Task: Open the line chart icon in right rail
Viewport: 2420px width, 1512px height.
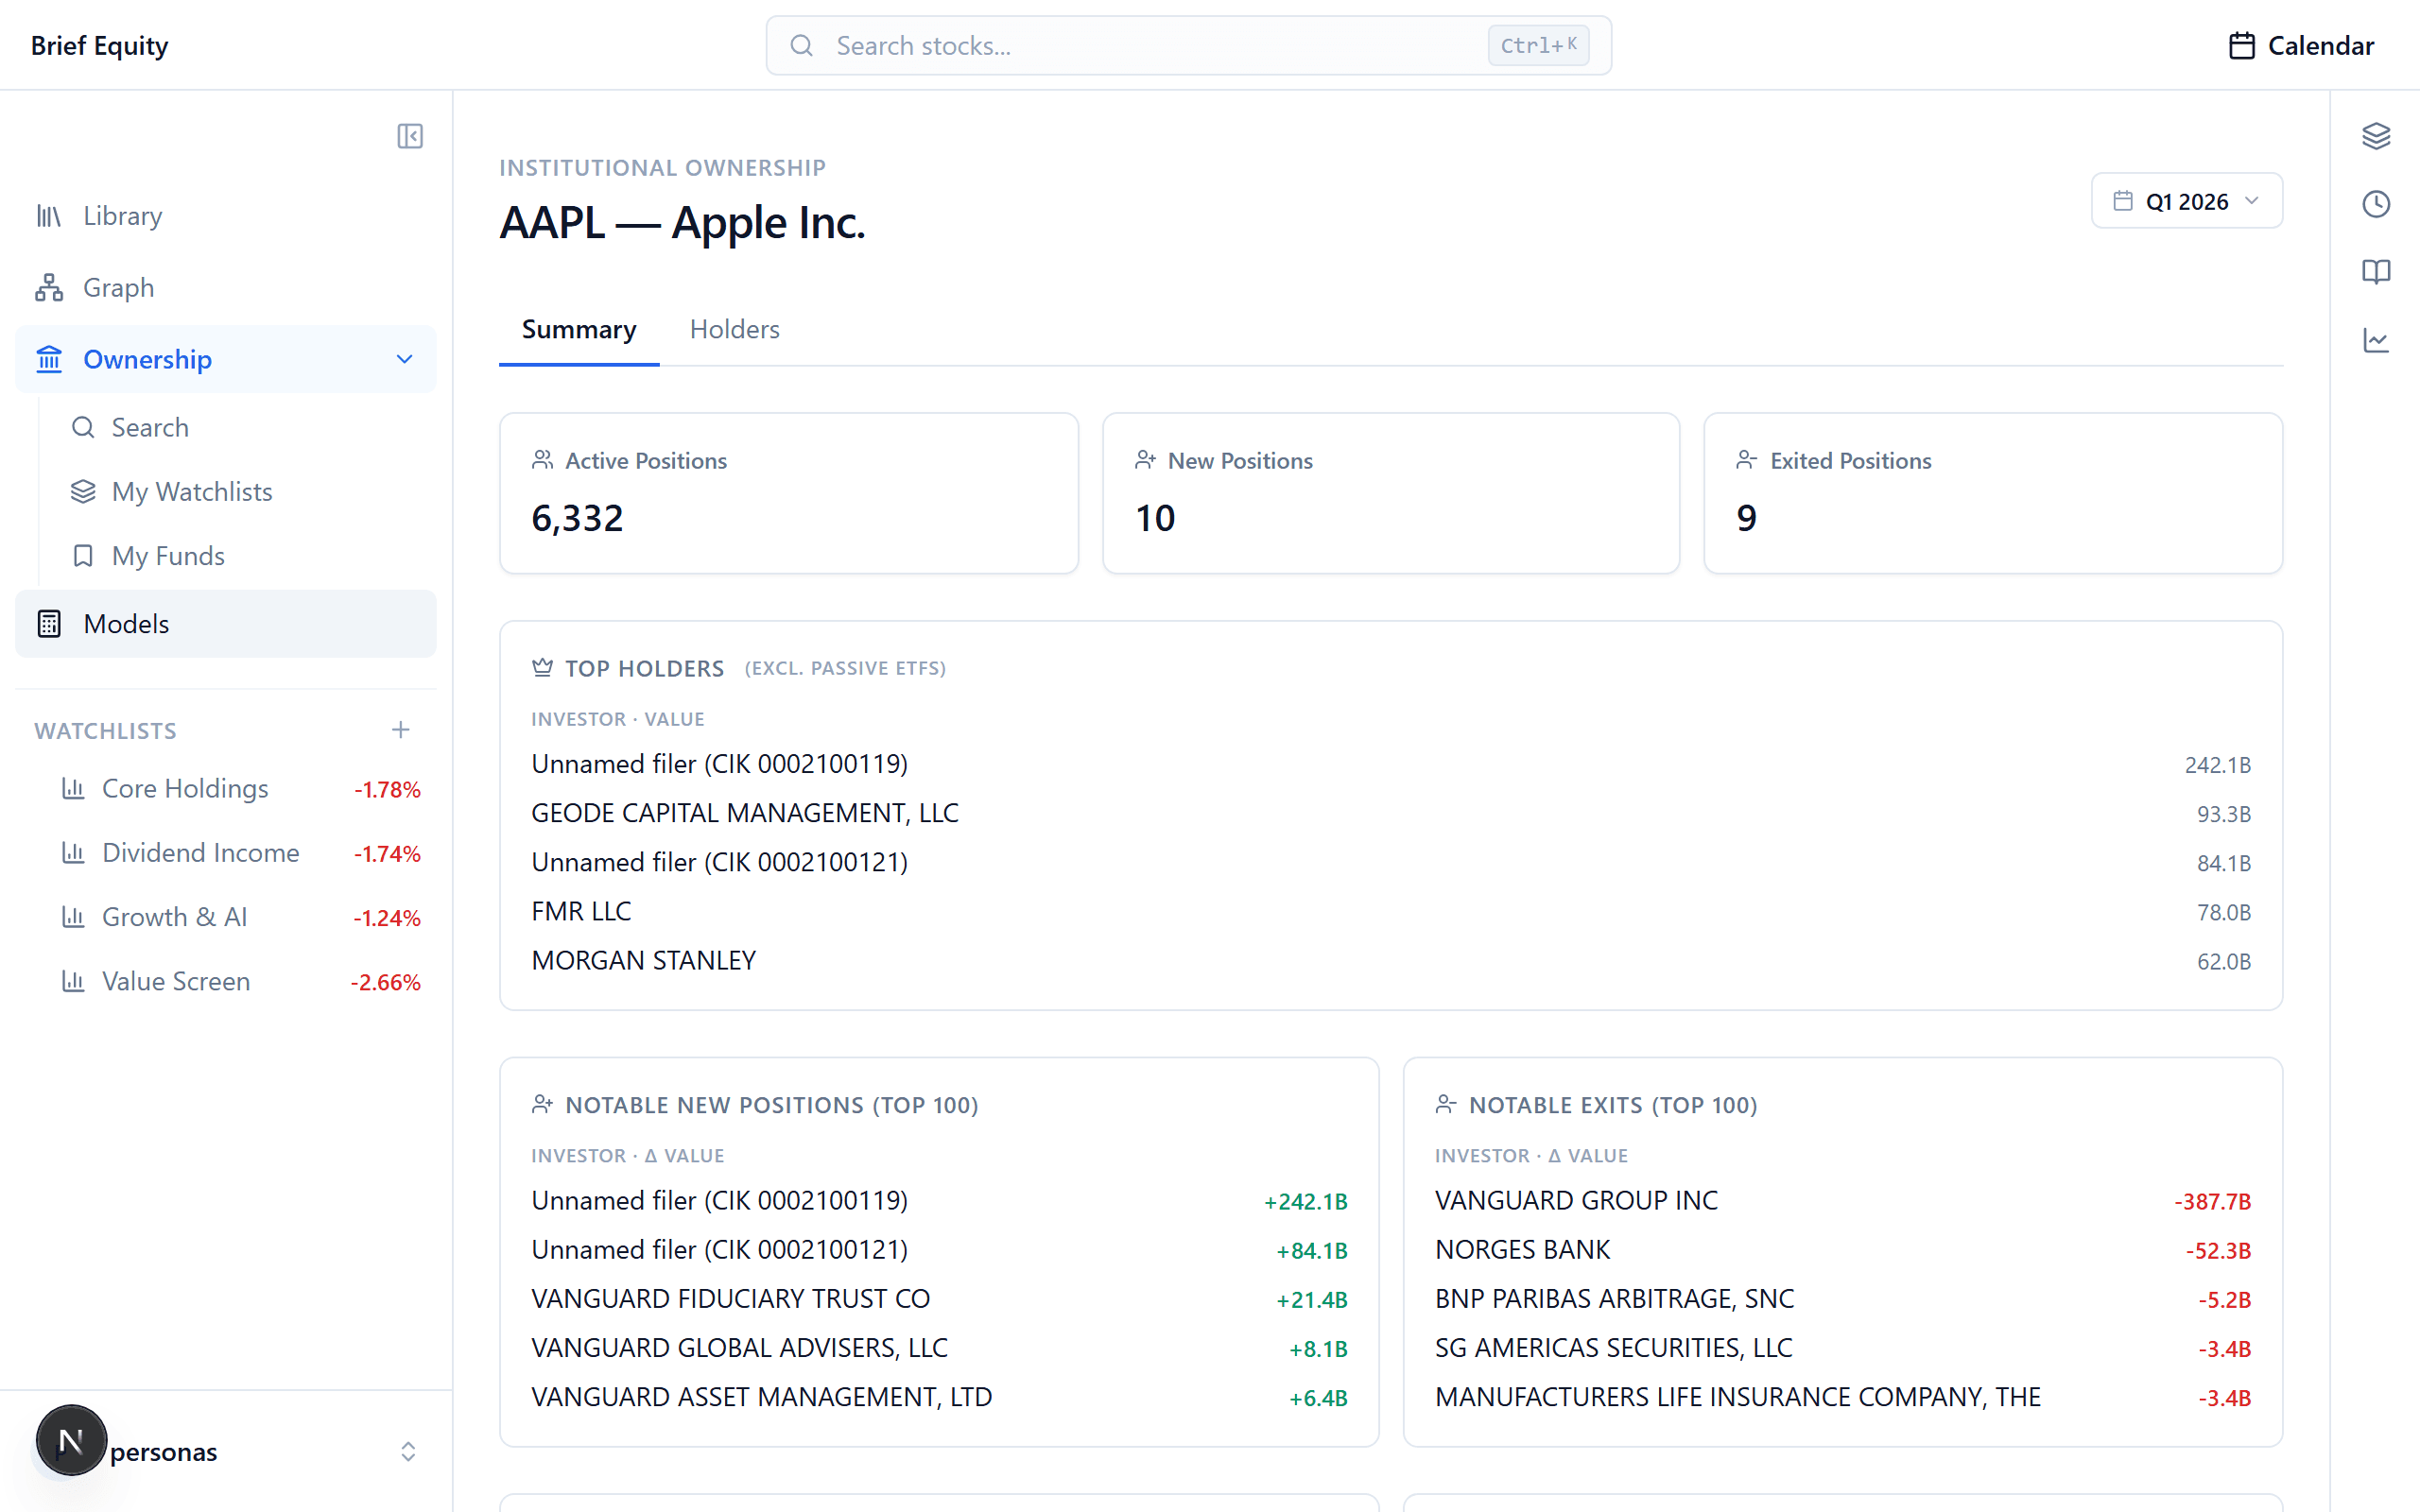Action: click(2376, 340)
